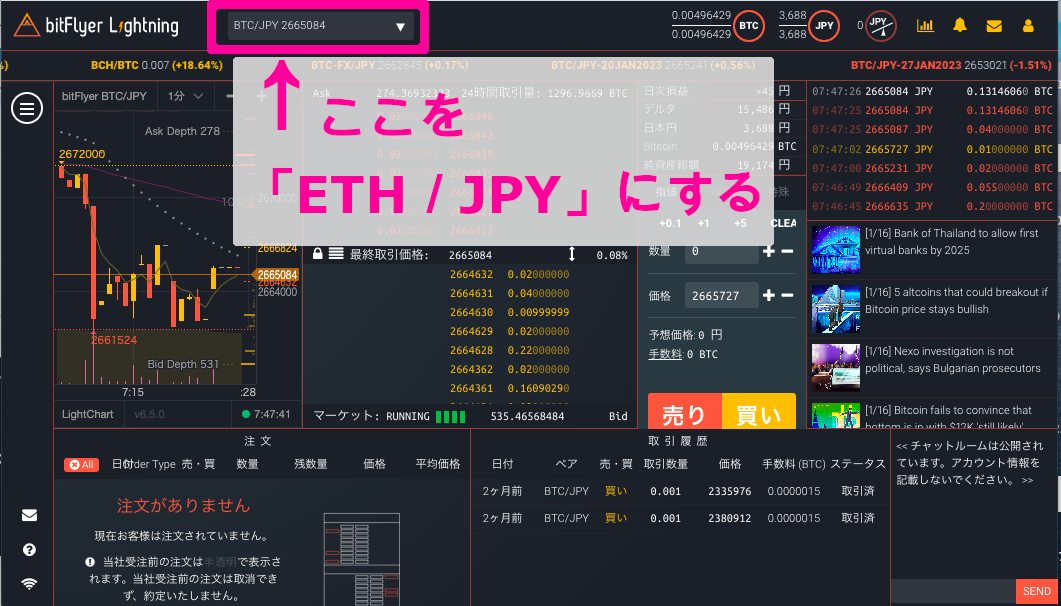Click the 残数量 column header in 注文
The width and height of the screenshot is (1061, 606).
click(311, 464)
